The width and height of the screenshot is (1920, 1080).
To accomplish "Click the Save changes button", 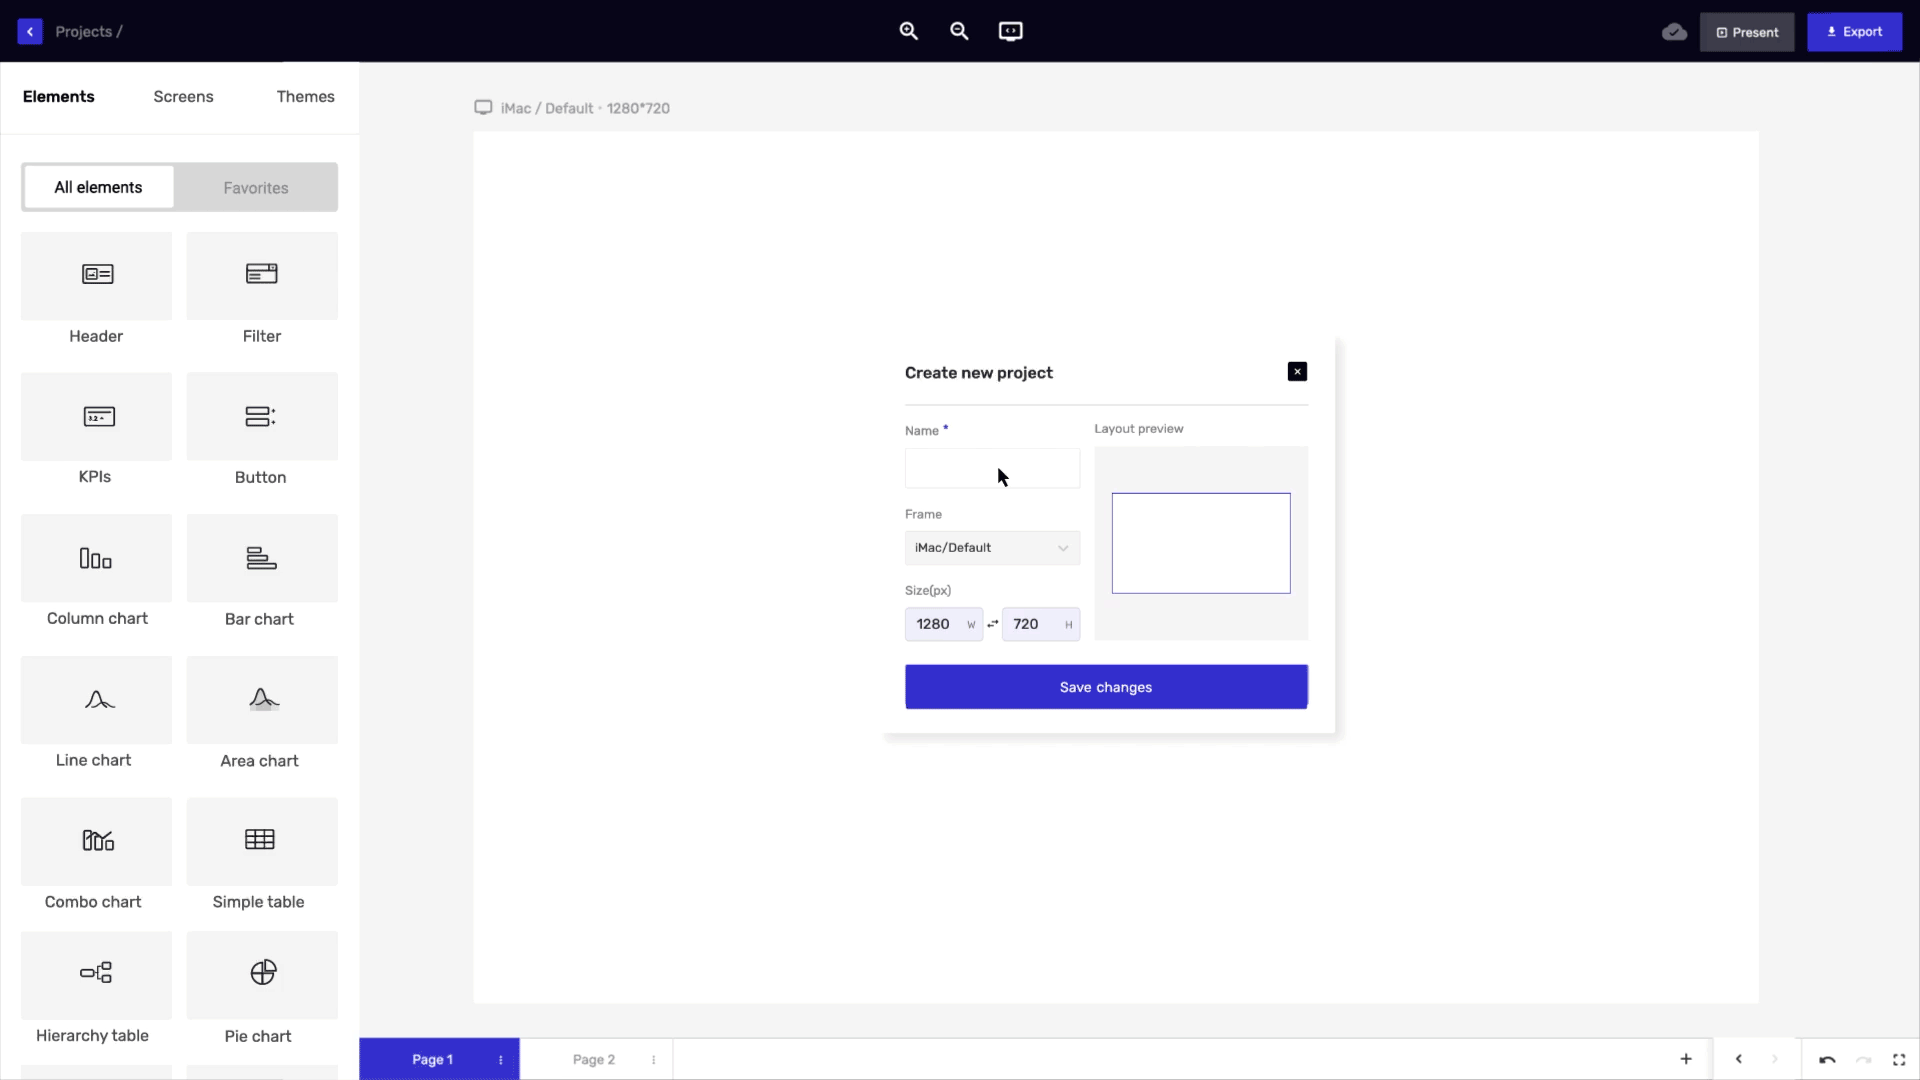I will (x=1106, y=687).
